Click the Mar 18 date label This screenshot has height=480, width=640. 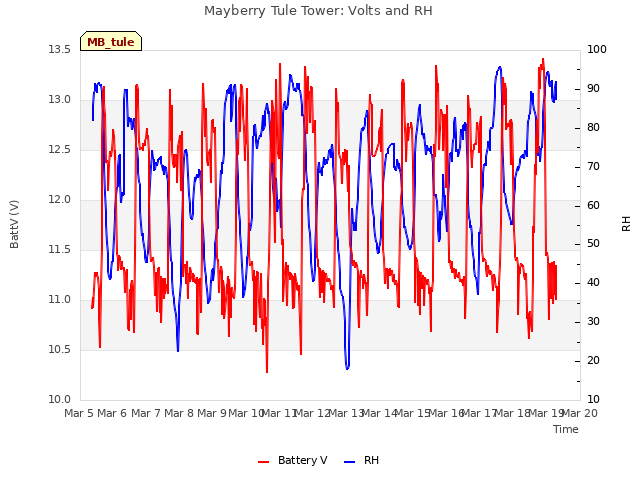(513, 413)
